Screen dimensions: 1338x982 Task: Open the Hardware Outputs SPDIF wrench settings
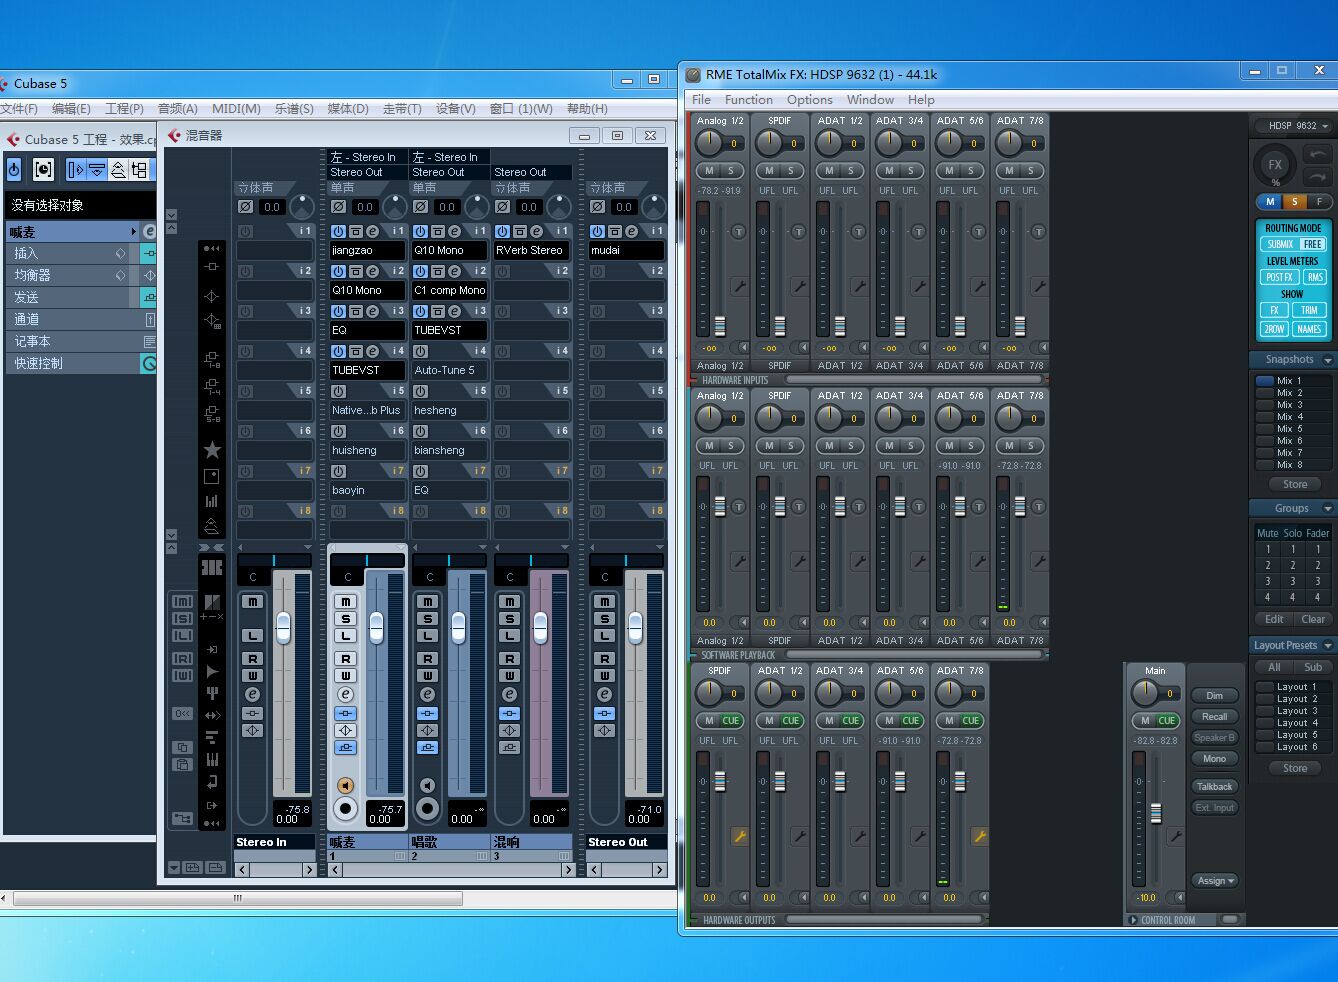739,836
